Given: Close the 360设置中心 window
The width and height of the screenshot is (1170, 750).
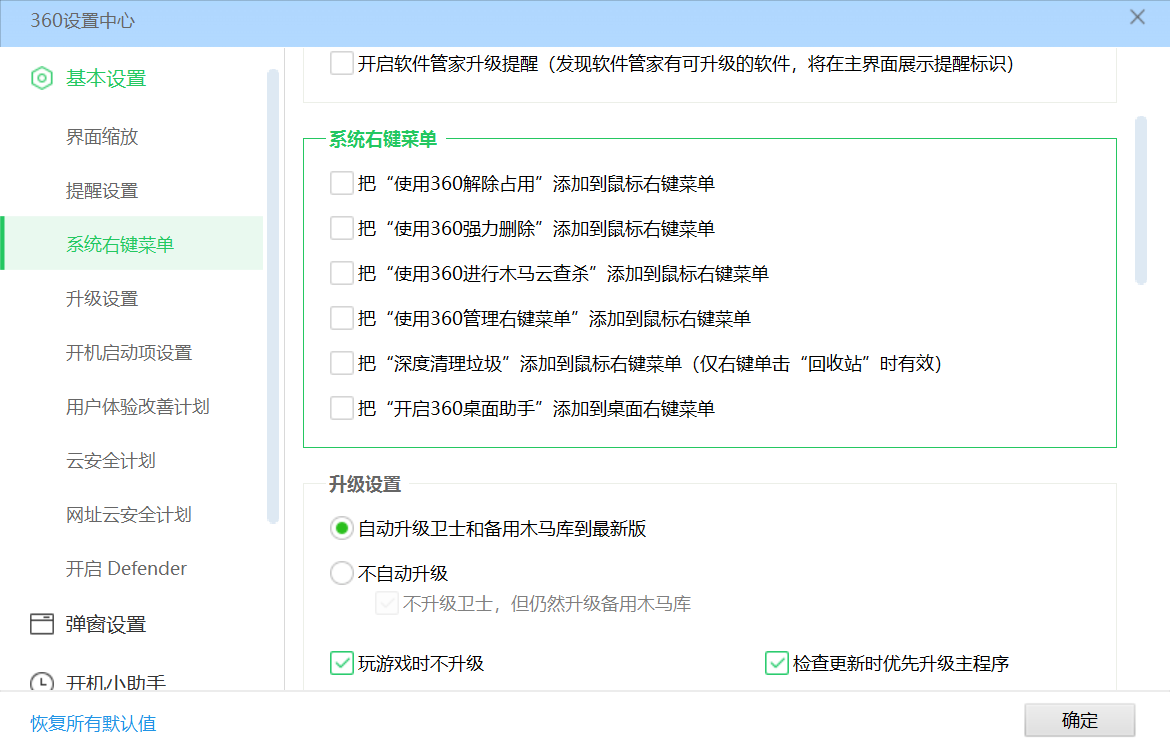Looking at the screenshot, I should (1137, 17).
